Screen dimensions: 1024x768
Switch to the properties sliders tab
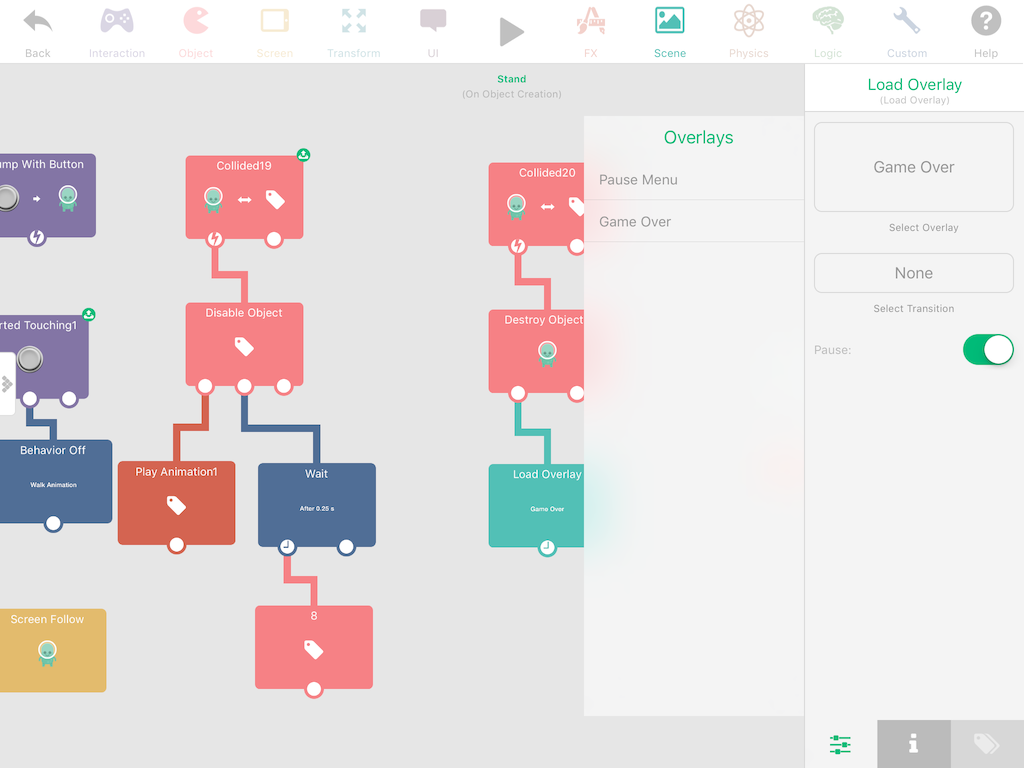click(x=840, y=744)
